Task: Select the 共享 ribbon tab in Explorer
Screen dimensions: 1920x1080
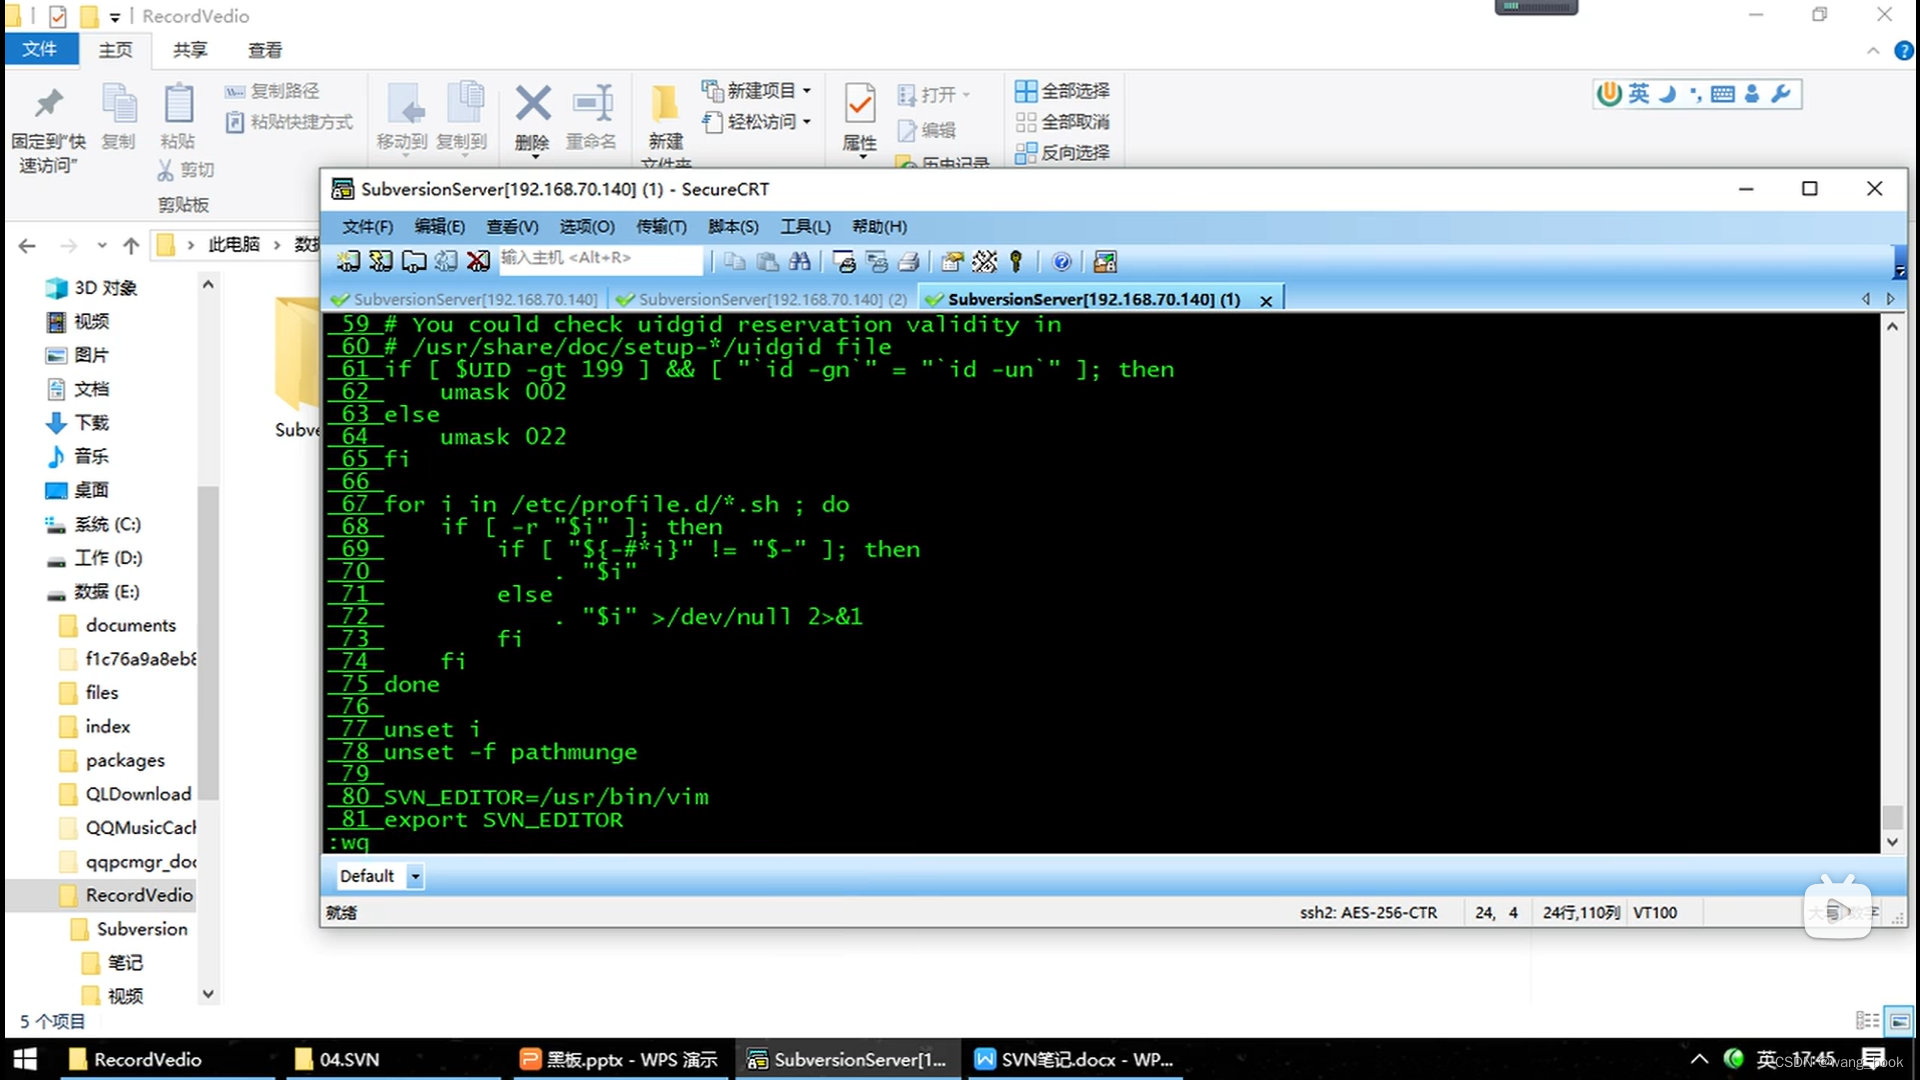Action: [190, 50]
